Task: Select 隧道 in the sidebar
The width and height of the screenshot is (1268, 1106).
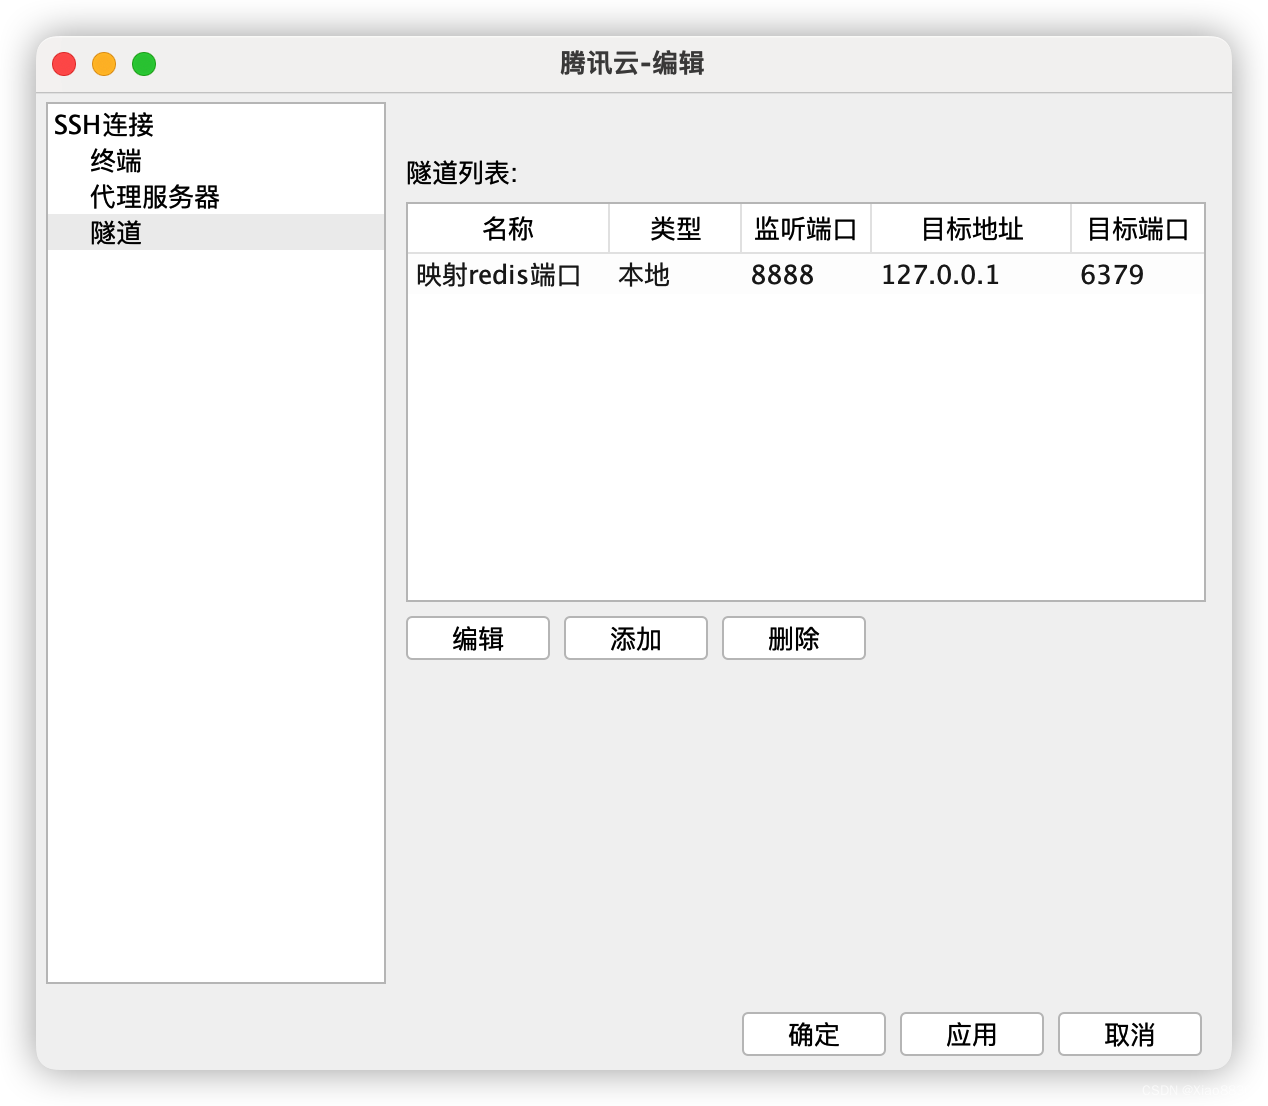Action: 116,233
